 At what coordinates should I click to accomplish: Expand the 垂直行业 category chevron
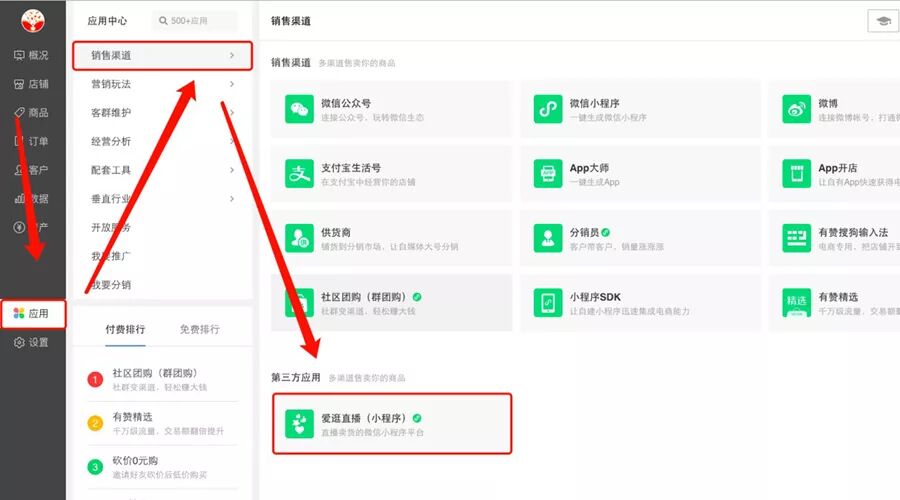click(232, 199)
